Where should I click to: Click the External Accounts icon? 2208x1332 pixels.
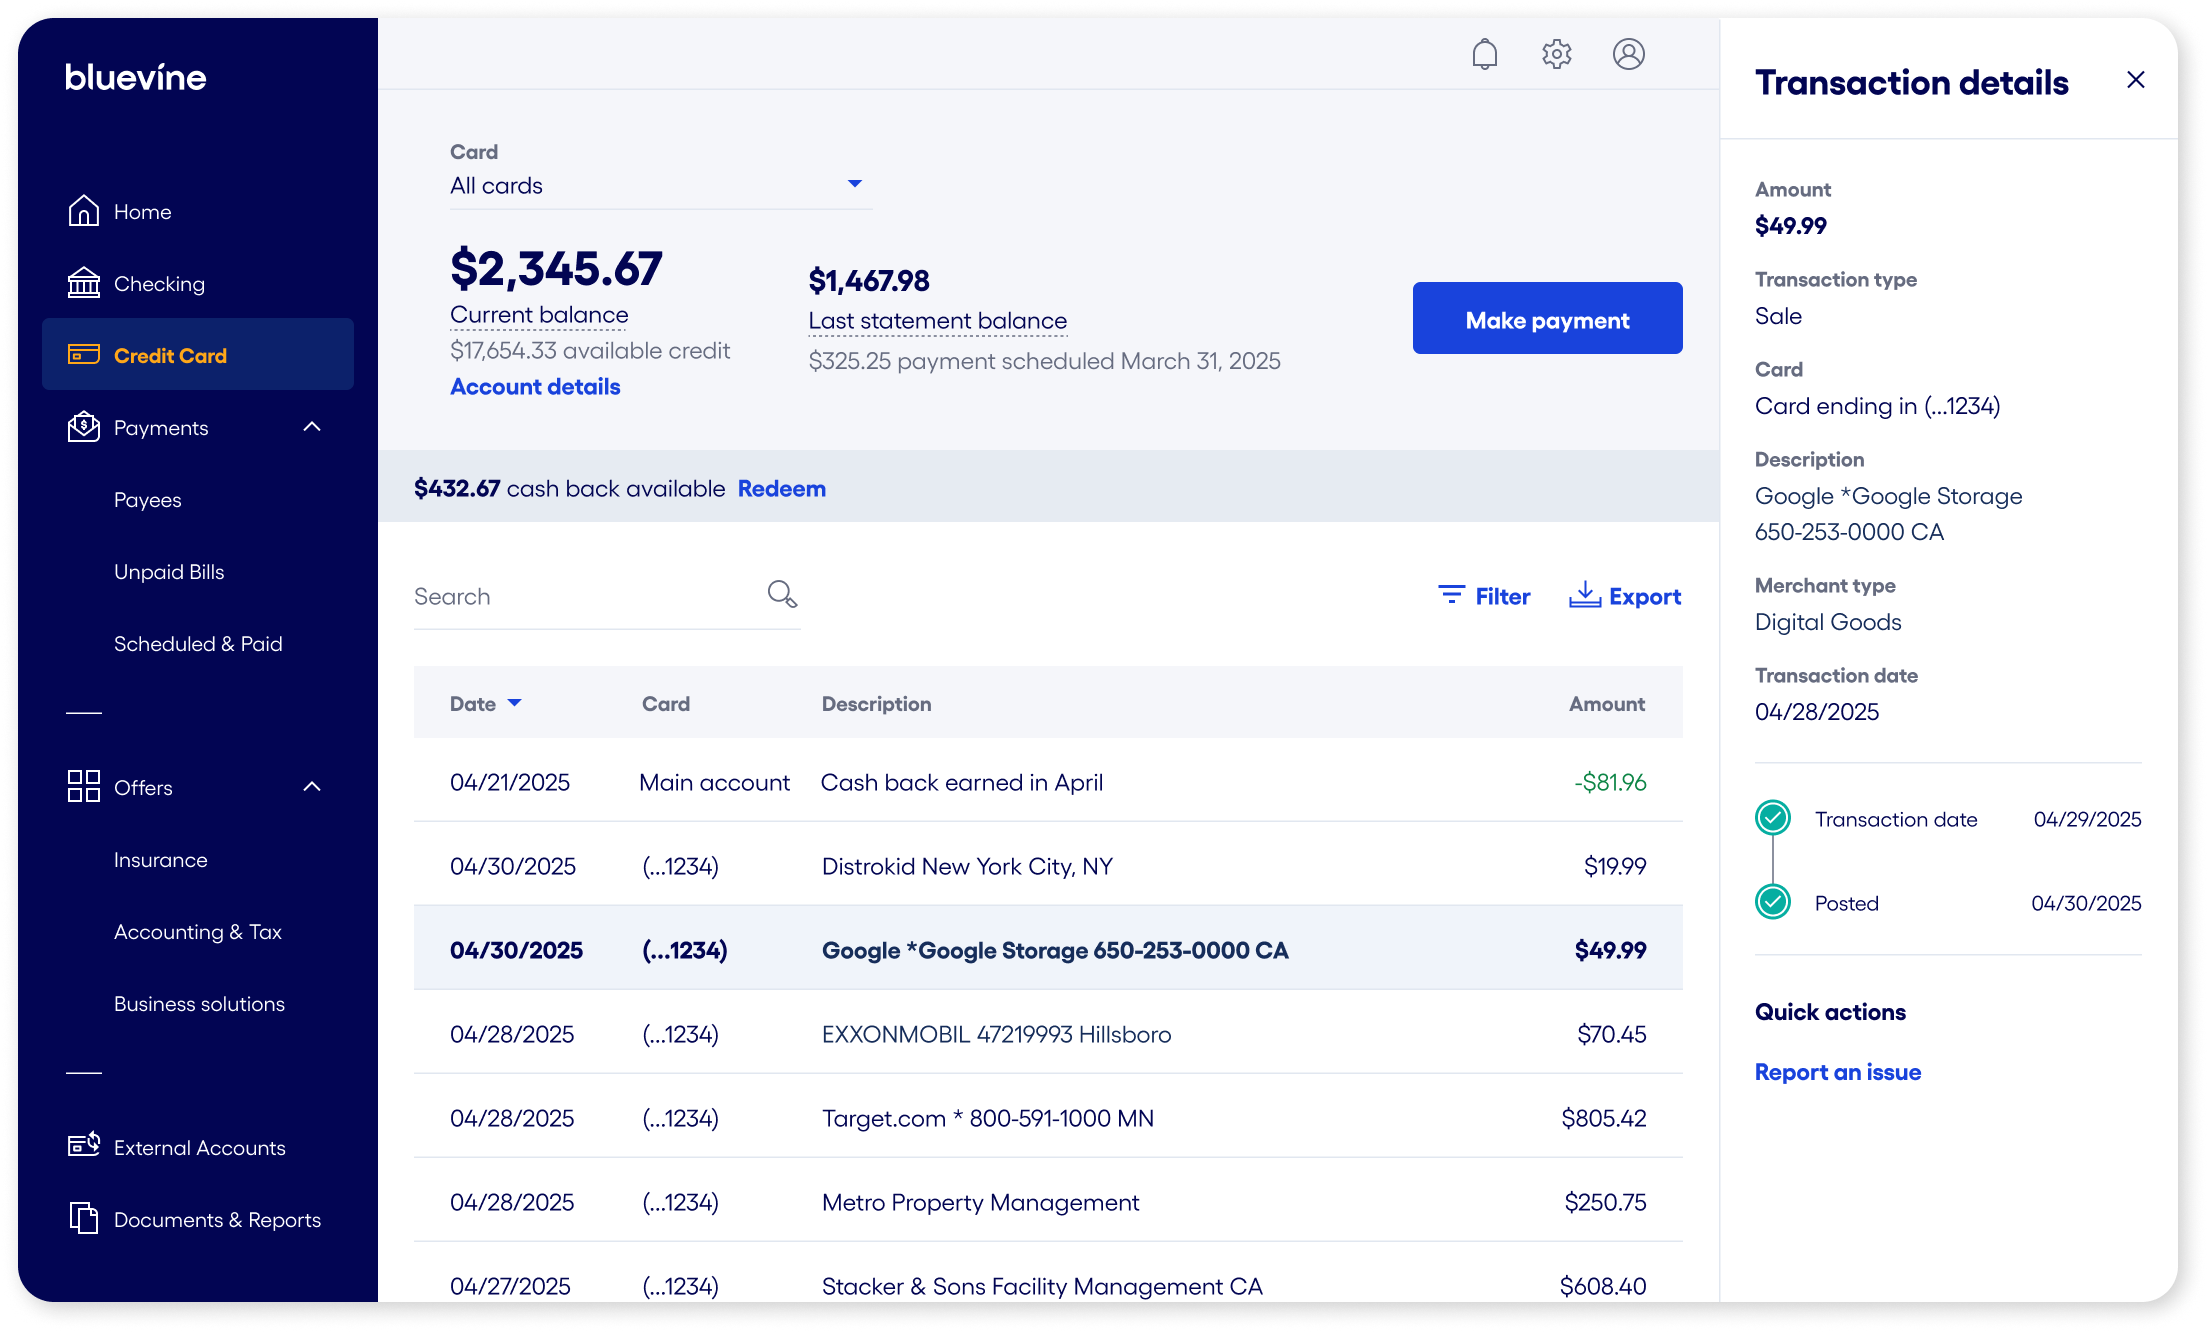tap(84, 1146)
